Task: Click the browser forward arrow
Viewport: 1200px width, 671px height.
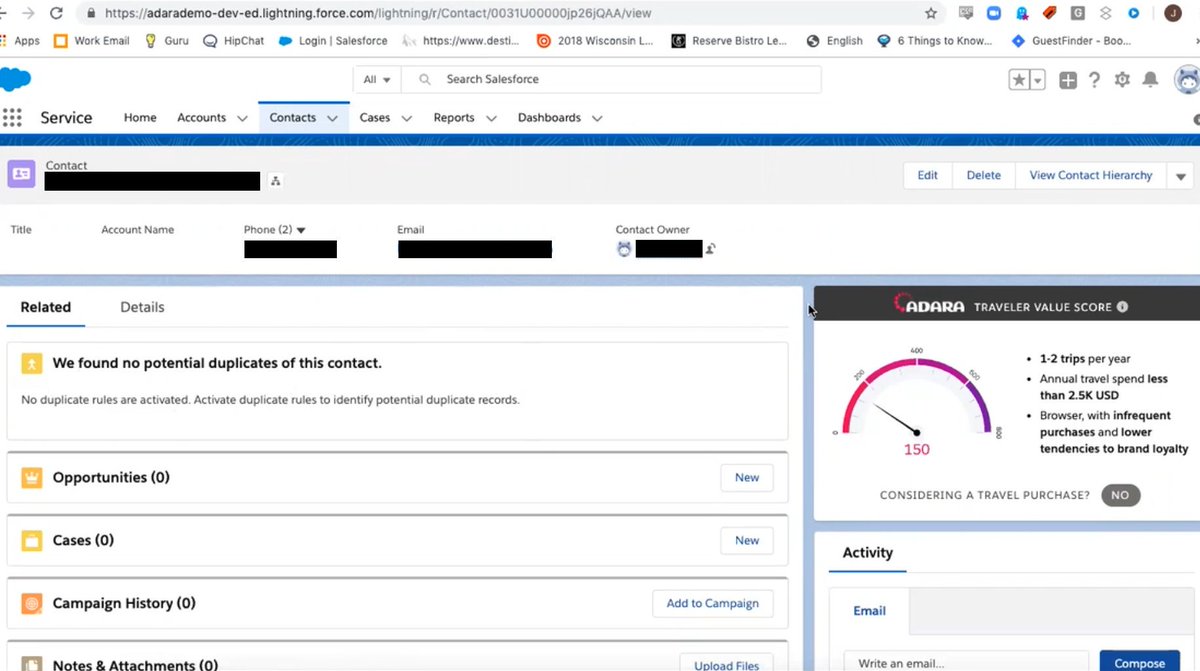Action: point(27,13)
